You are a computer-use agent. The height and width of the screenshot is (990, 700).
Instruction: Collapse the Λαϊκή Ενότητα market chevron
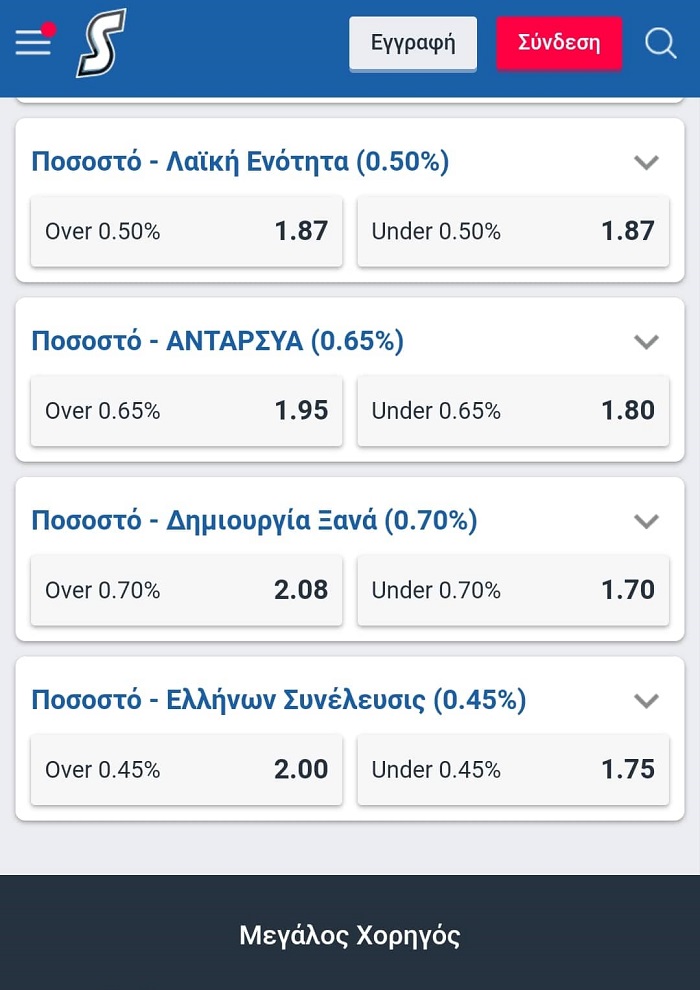coord(646,162)
